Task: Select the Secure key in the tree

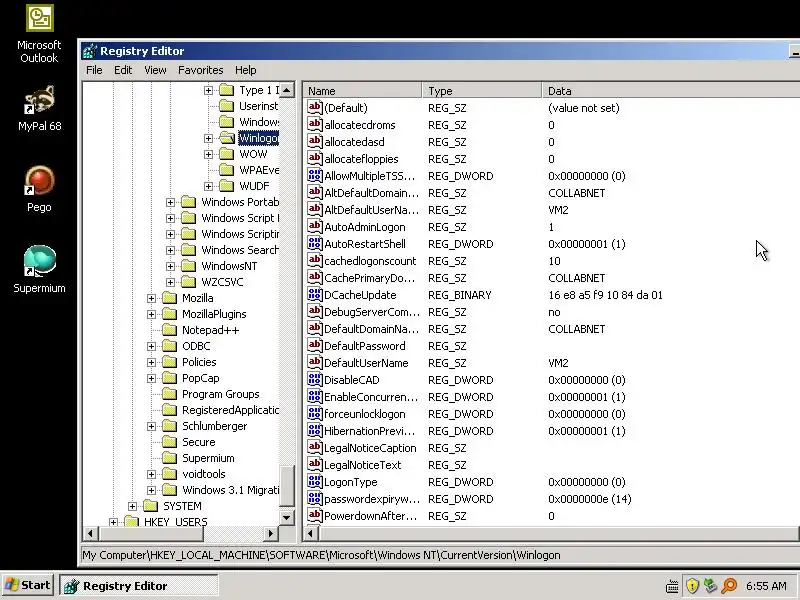Action: tap(198, 442)
